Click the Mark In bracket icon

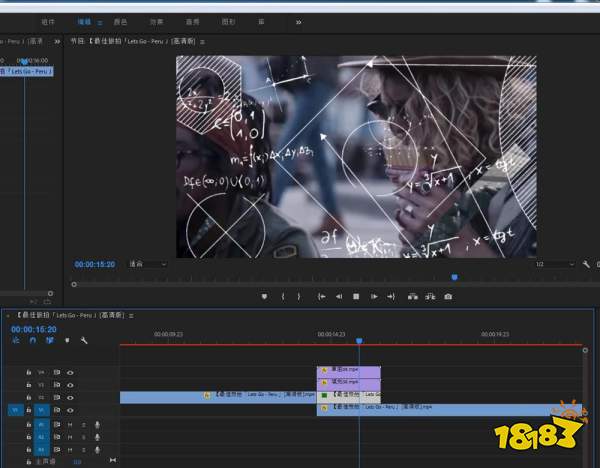[283, 296]
